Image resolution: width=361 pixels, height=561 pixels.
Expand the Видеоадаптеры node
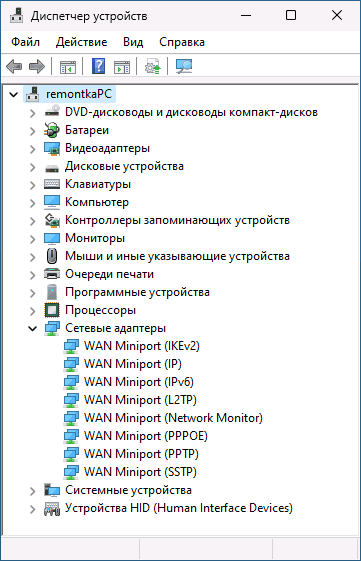pyautogui.click(x=33, y=149)
